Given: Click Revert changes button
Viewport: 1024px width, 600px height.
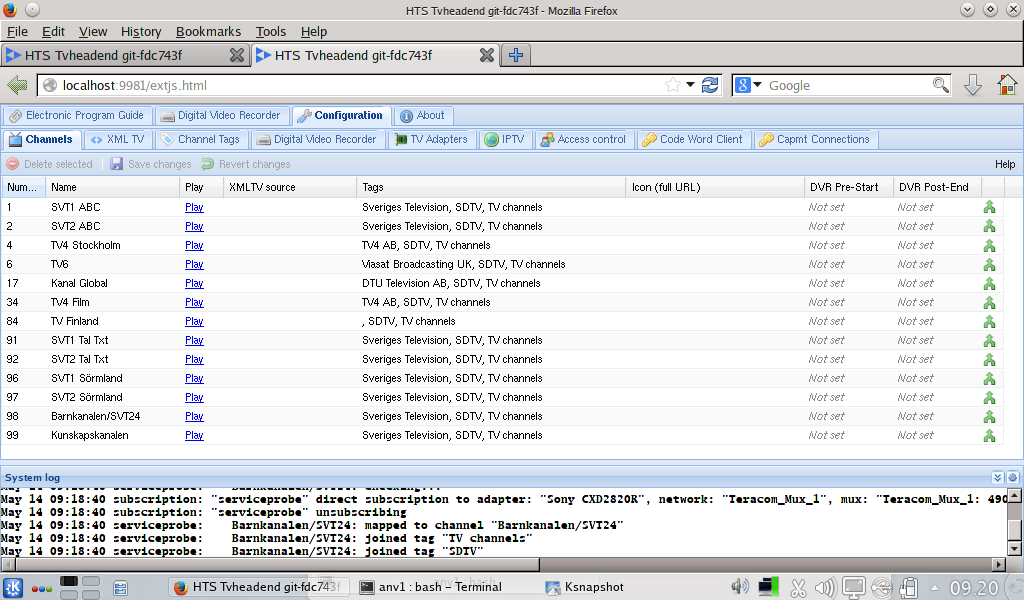Looking at the screenshot, I should click(246, 165).
